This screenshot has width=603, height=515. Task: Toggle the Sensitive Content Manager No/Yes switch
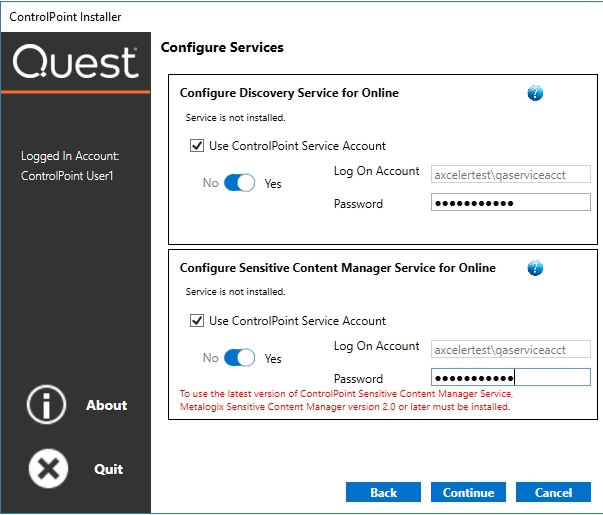pyautogui.click(x=239, y=358)
